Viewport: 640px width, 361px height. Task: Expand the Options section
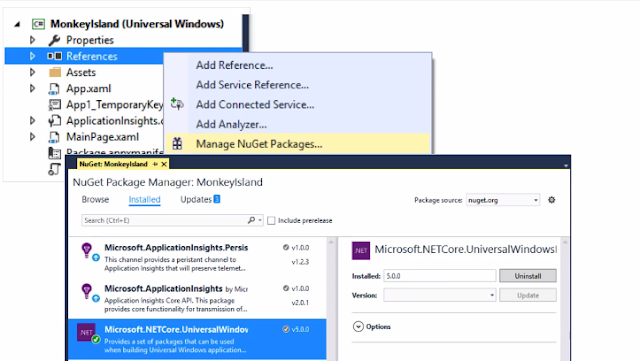tap(358, 327)
